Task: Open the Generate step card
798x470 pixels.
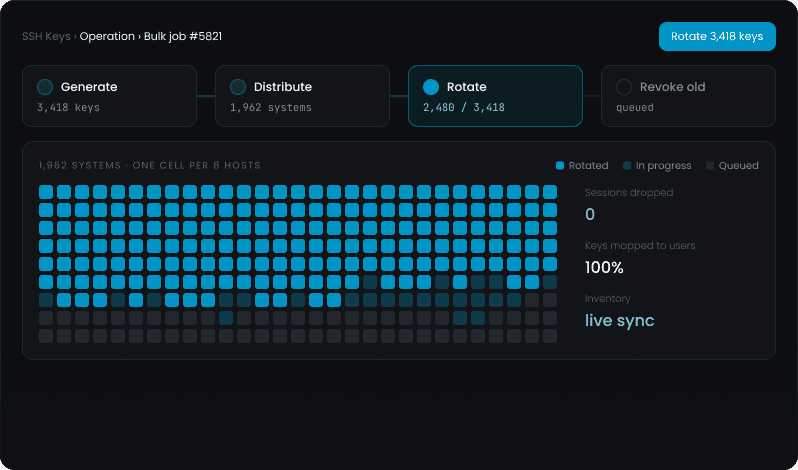Action: pyautogui.click(x=109, y=96)
